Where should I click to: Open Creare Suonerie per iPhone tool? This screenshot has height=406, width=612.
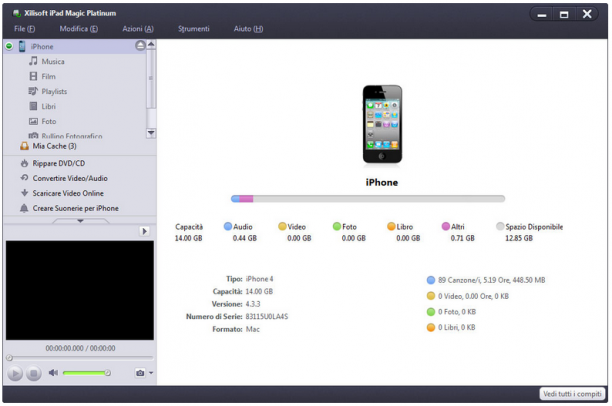[75, 208]
